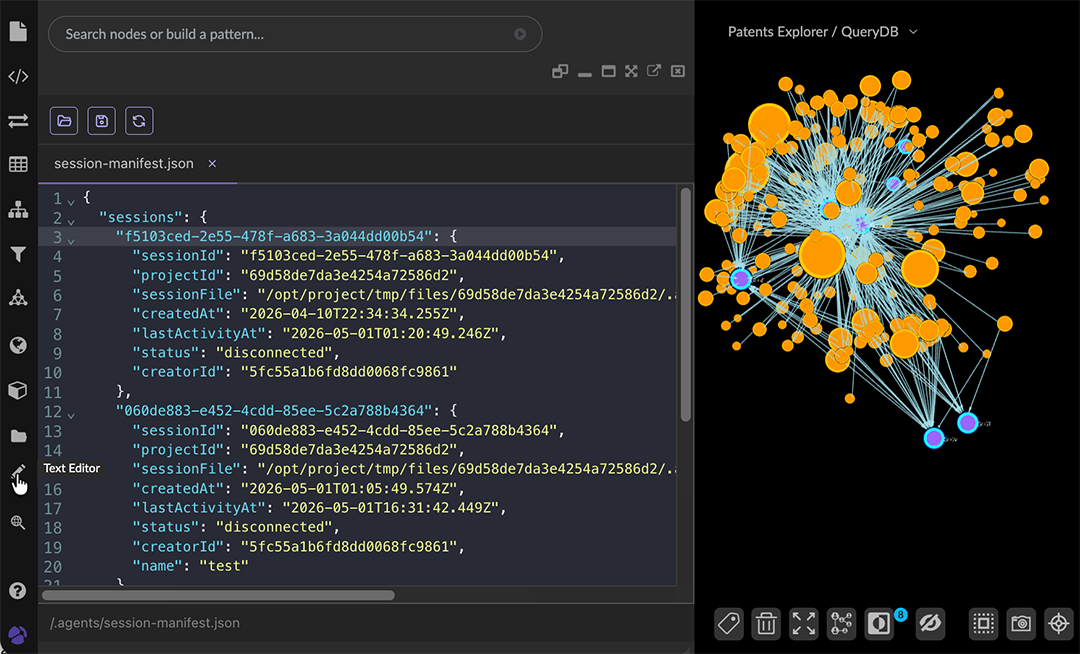The image size is (1080, 654).
Task: Collapse the fold arrow on line 3
Action: coord(71,241)
